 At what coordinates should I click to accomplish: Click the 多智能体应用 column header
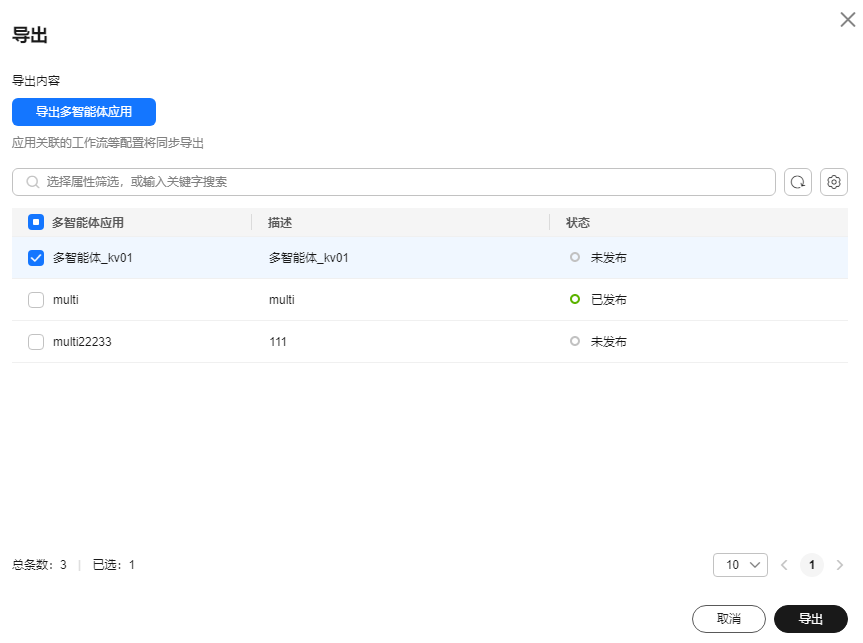click(88, 222)
